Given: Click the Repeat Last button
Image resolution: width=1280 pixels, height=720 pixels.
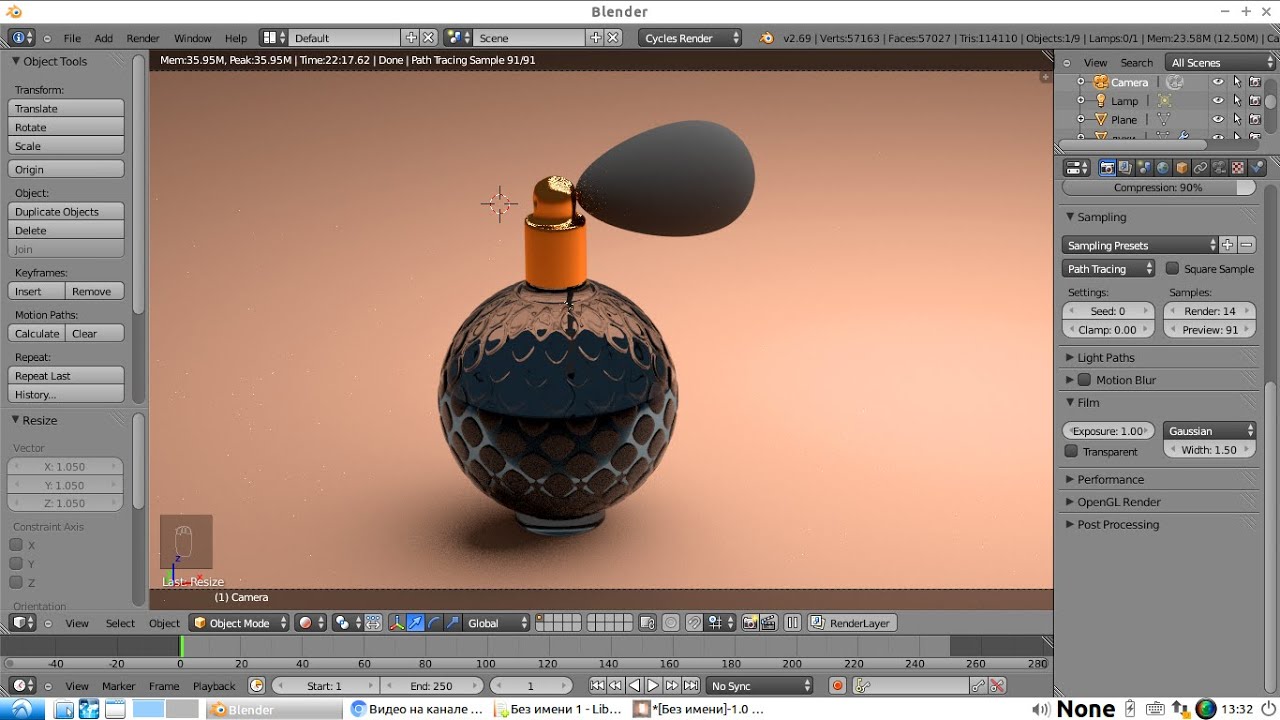Looking at the screenshot, I should [x=66, y=376].
